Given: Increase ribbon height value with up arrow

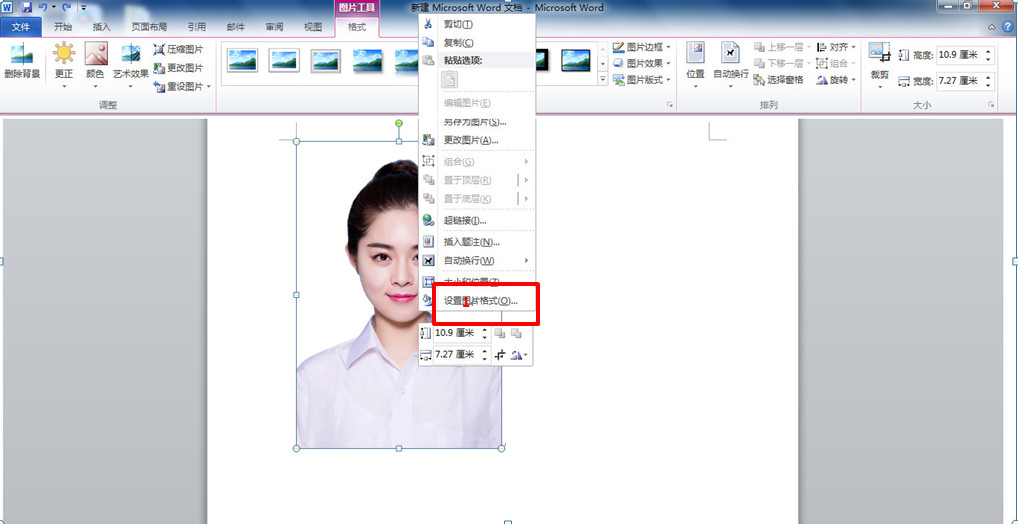Looking at the screenshot, I should 988,51.
